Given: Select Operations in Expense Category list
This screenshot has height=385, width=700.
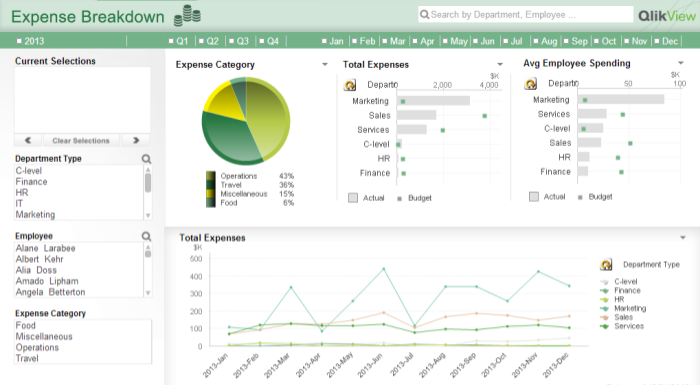Looking at the screenshot, I should click(83, 347).
